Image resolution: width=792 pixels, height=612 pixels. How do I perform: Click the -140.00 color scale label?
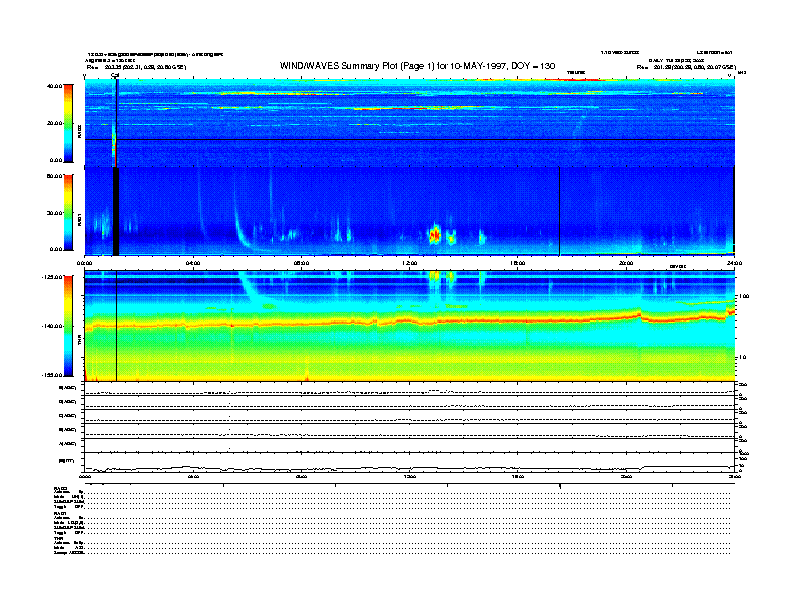coord(52,326)
